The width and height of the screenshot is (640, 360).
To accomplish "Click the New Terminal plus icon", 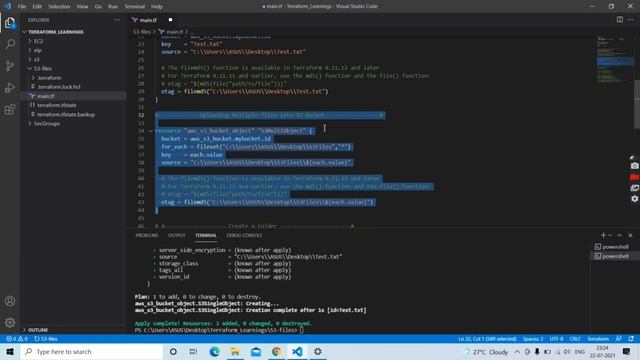I will (x=603, y=235).
